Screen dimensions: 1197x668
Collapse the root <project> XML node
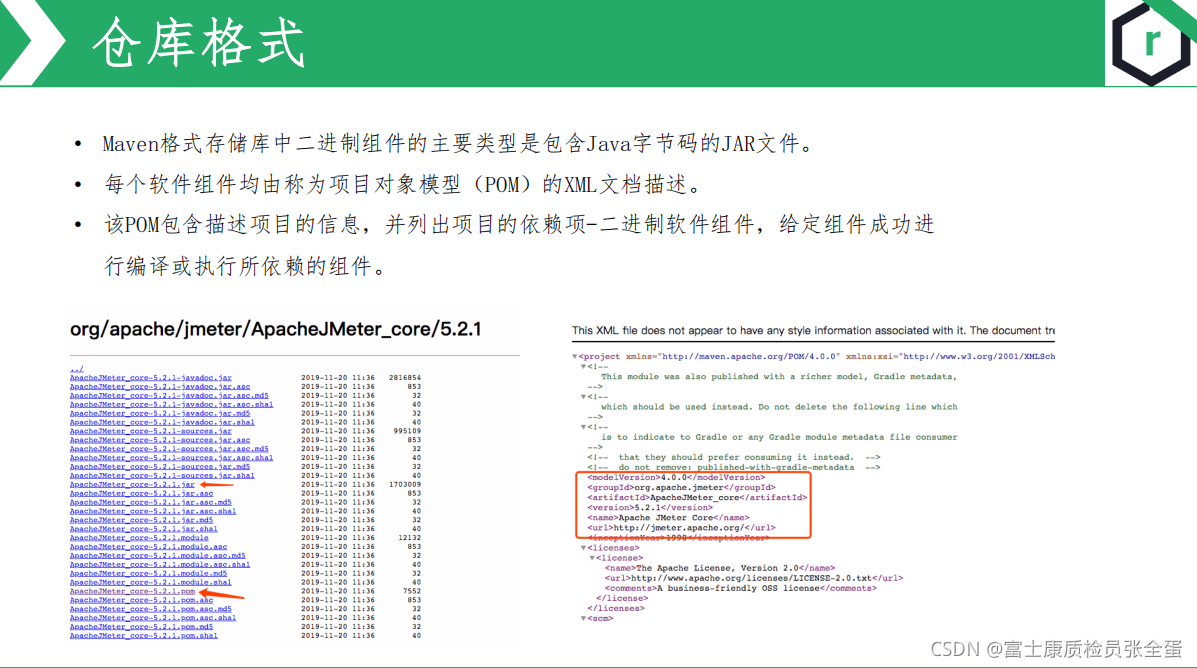pos(575,357)
